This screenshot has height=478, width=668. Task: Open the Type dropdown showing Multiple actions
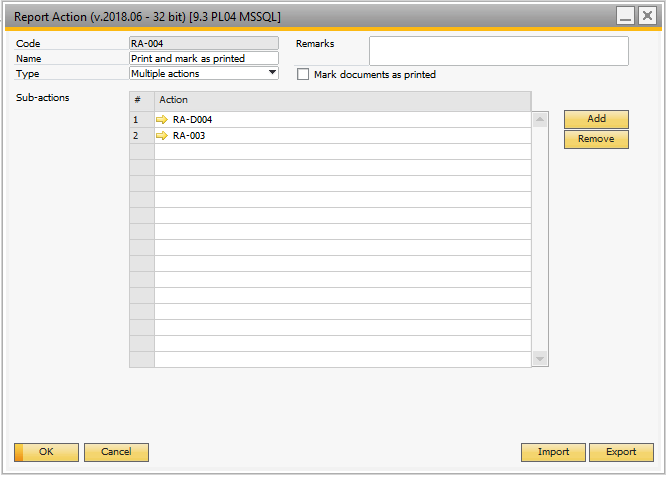[204, 73]
